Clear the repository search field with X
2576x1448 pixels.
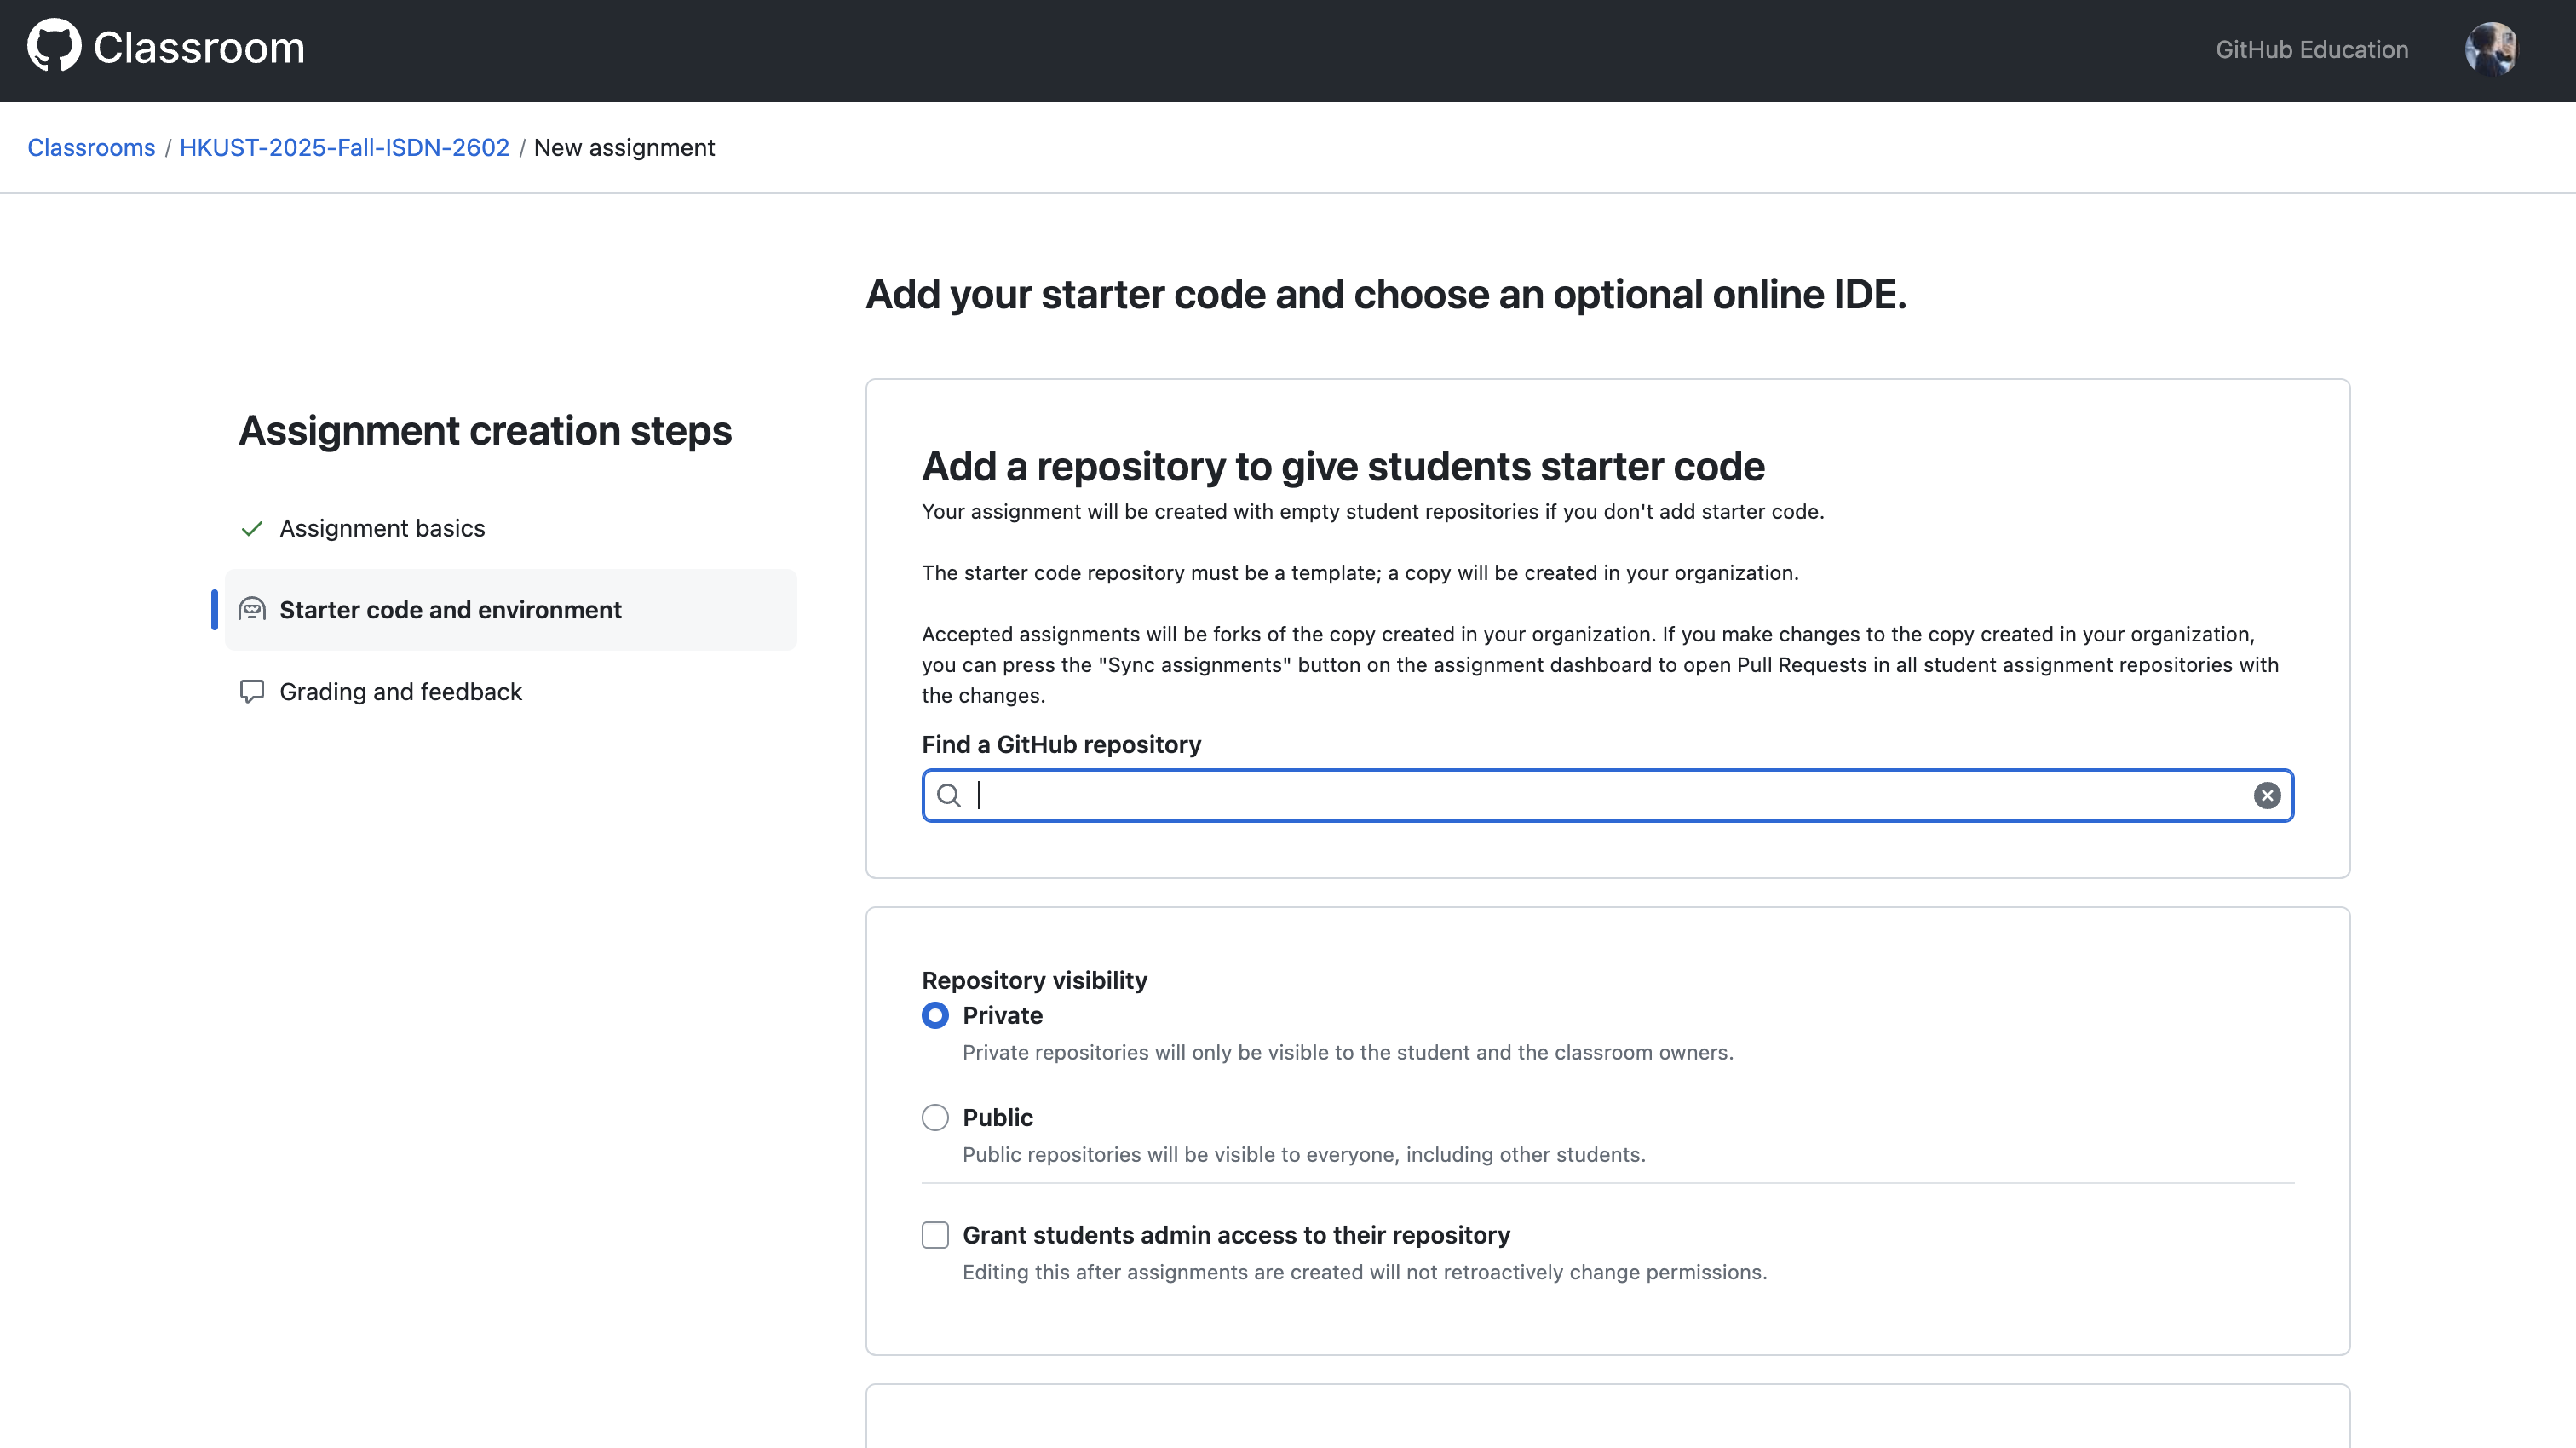(x=2266, y=796)
